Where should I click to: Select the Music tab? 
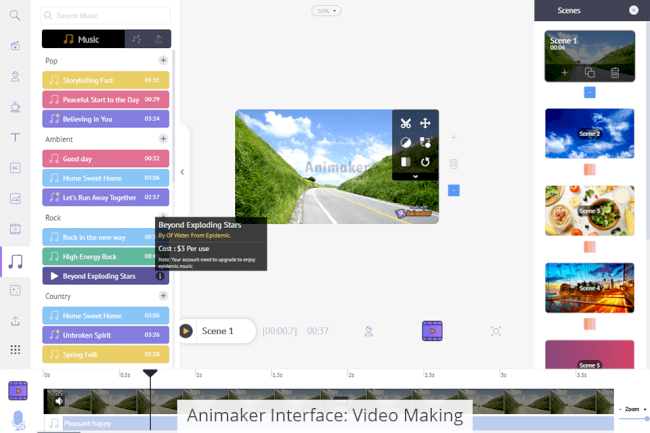pyautogui.click(x=83, y=39)
